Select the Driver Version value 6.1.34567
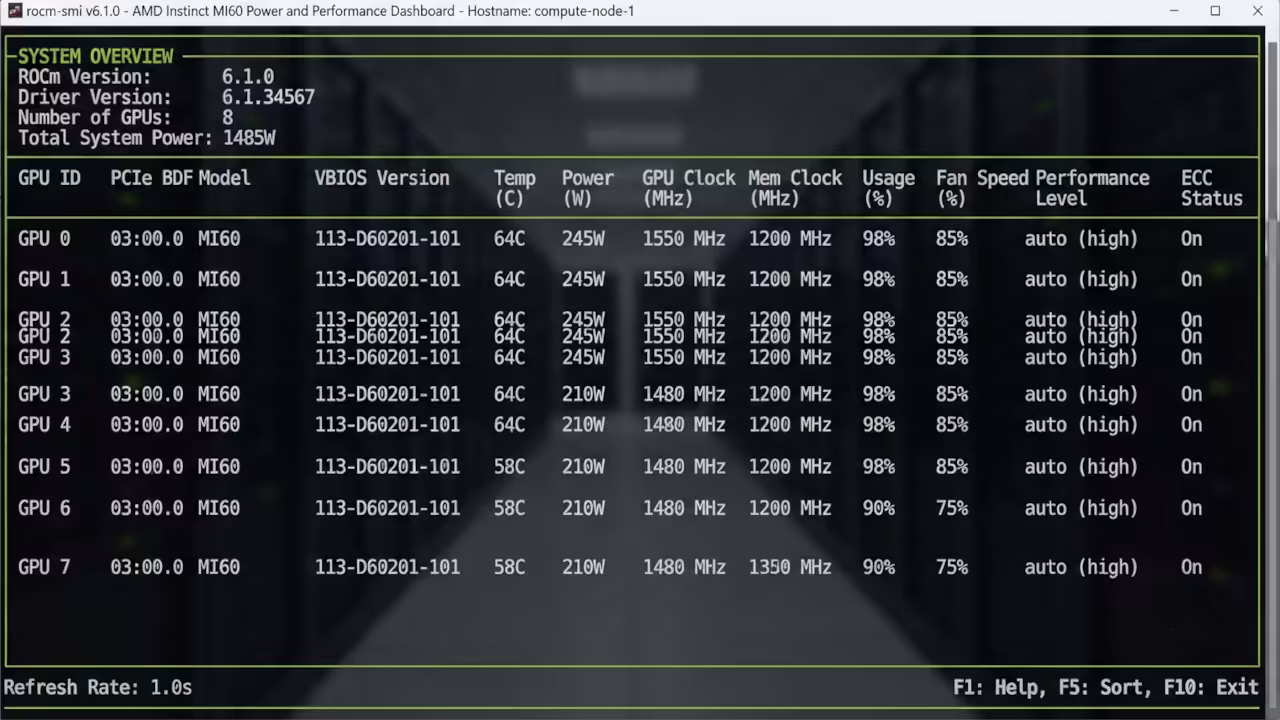The width and height of the screenshot is (1280, 720). coord(268,97)
